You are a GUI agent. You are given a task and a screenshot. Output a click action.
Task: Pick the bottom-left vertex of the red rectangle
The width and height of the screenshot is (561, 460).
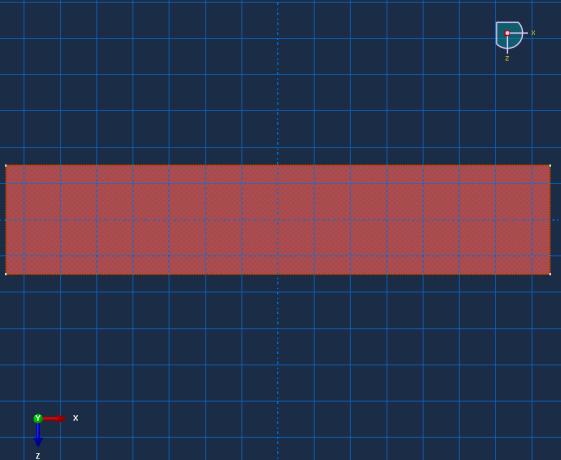click(6, 274)
